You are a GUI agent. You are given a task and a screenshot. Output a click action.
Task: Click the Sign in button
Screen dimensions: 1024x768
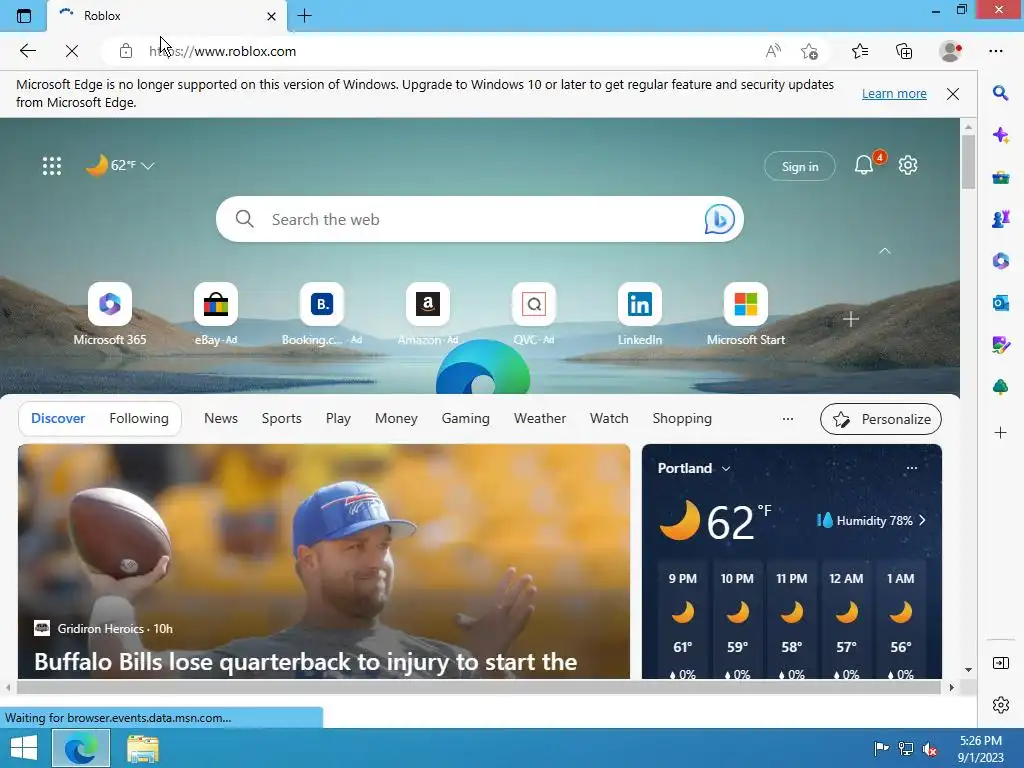click(x=800, y=167)
